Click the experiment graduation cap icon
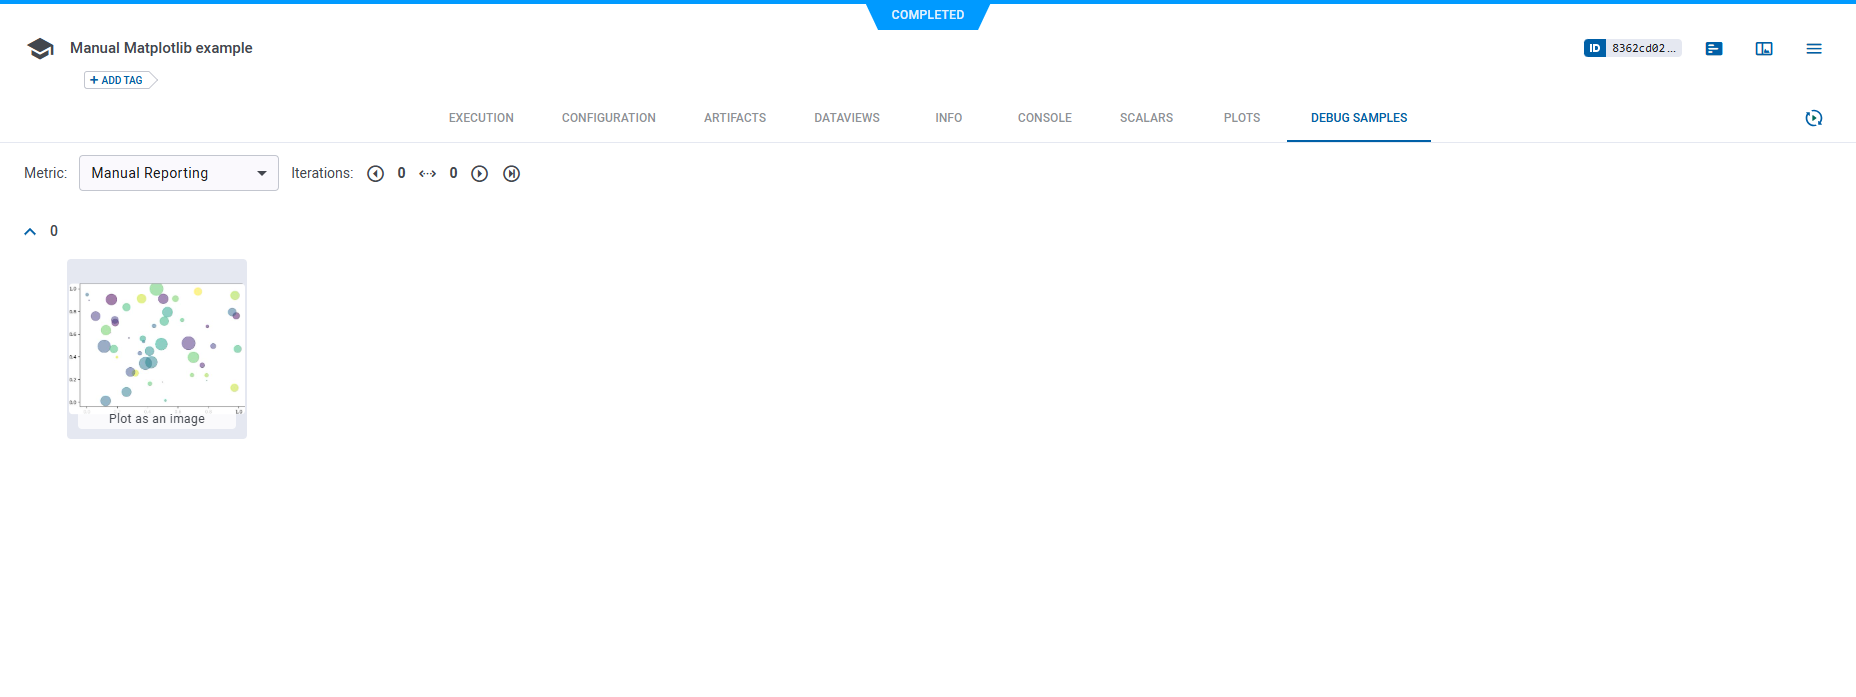Image resolution: width=1856 pixels, height=697 pixels. (40, 49)
